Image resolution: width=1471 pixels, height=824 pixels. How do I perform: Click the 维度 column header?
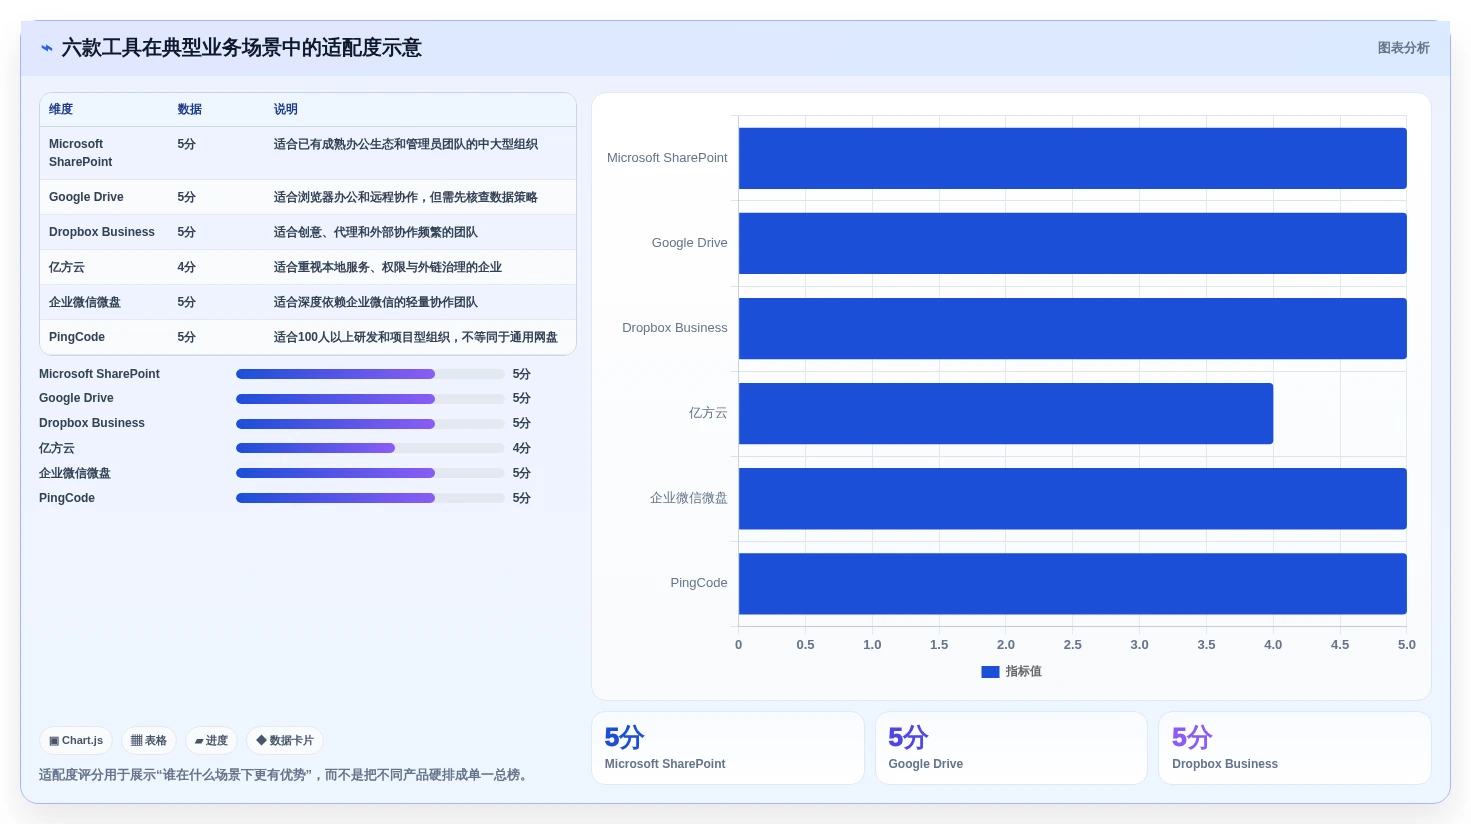61,109
